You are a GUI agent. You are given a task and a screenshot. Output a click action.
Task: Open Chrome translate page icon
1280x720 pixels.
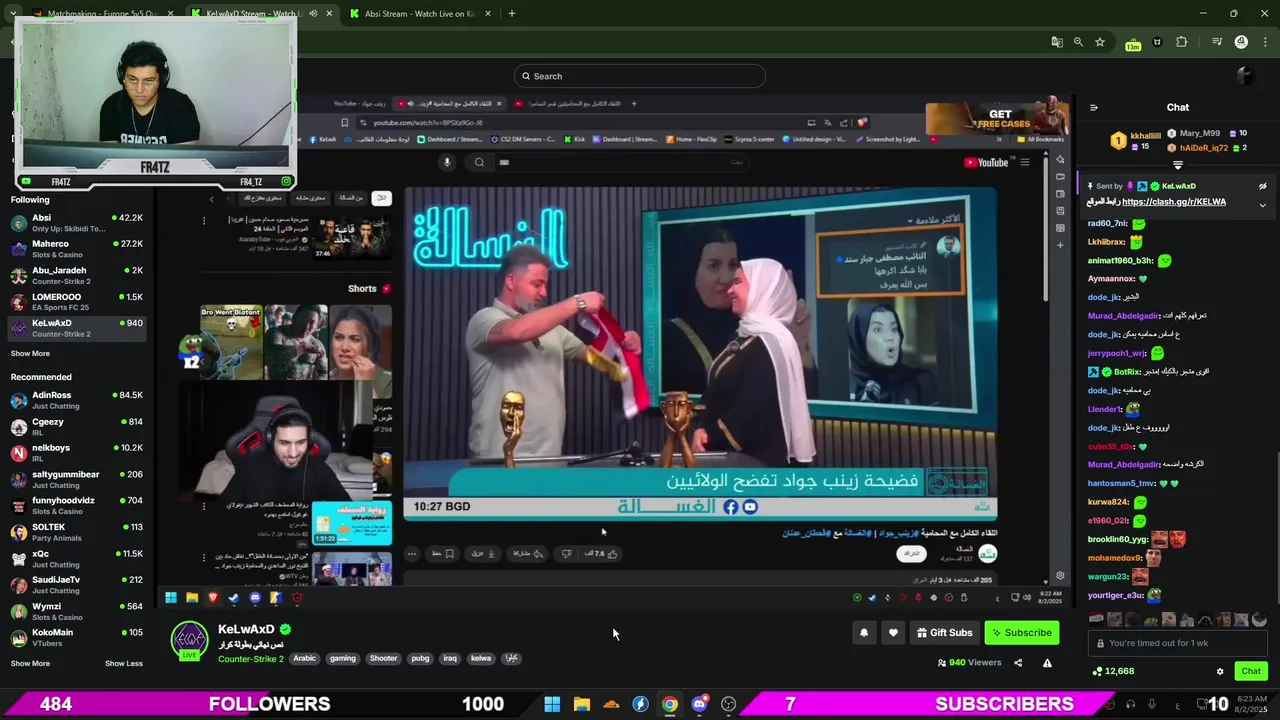[1057, 42]
